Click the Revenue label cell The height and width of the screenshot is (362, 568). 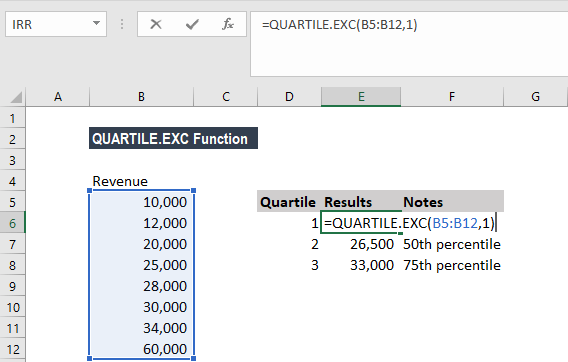141,181
